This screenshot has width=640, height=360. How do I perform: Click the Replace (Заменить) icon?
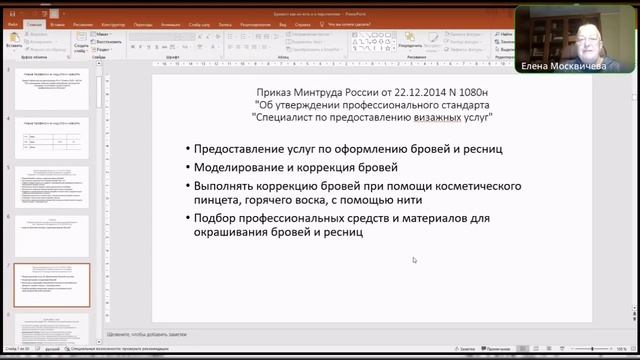[x=497, y=42]
